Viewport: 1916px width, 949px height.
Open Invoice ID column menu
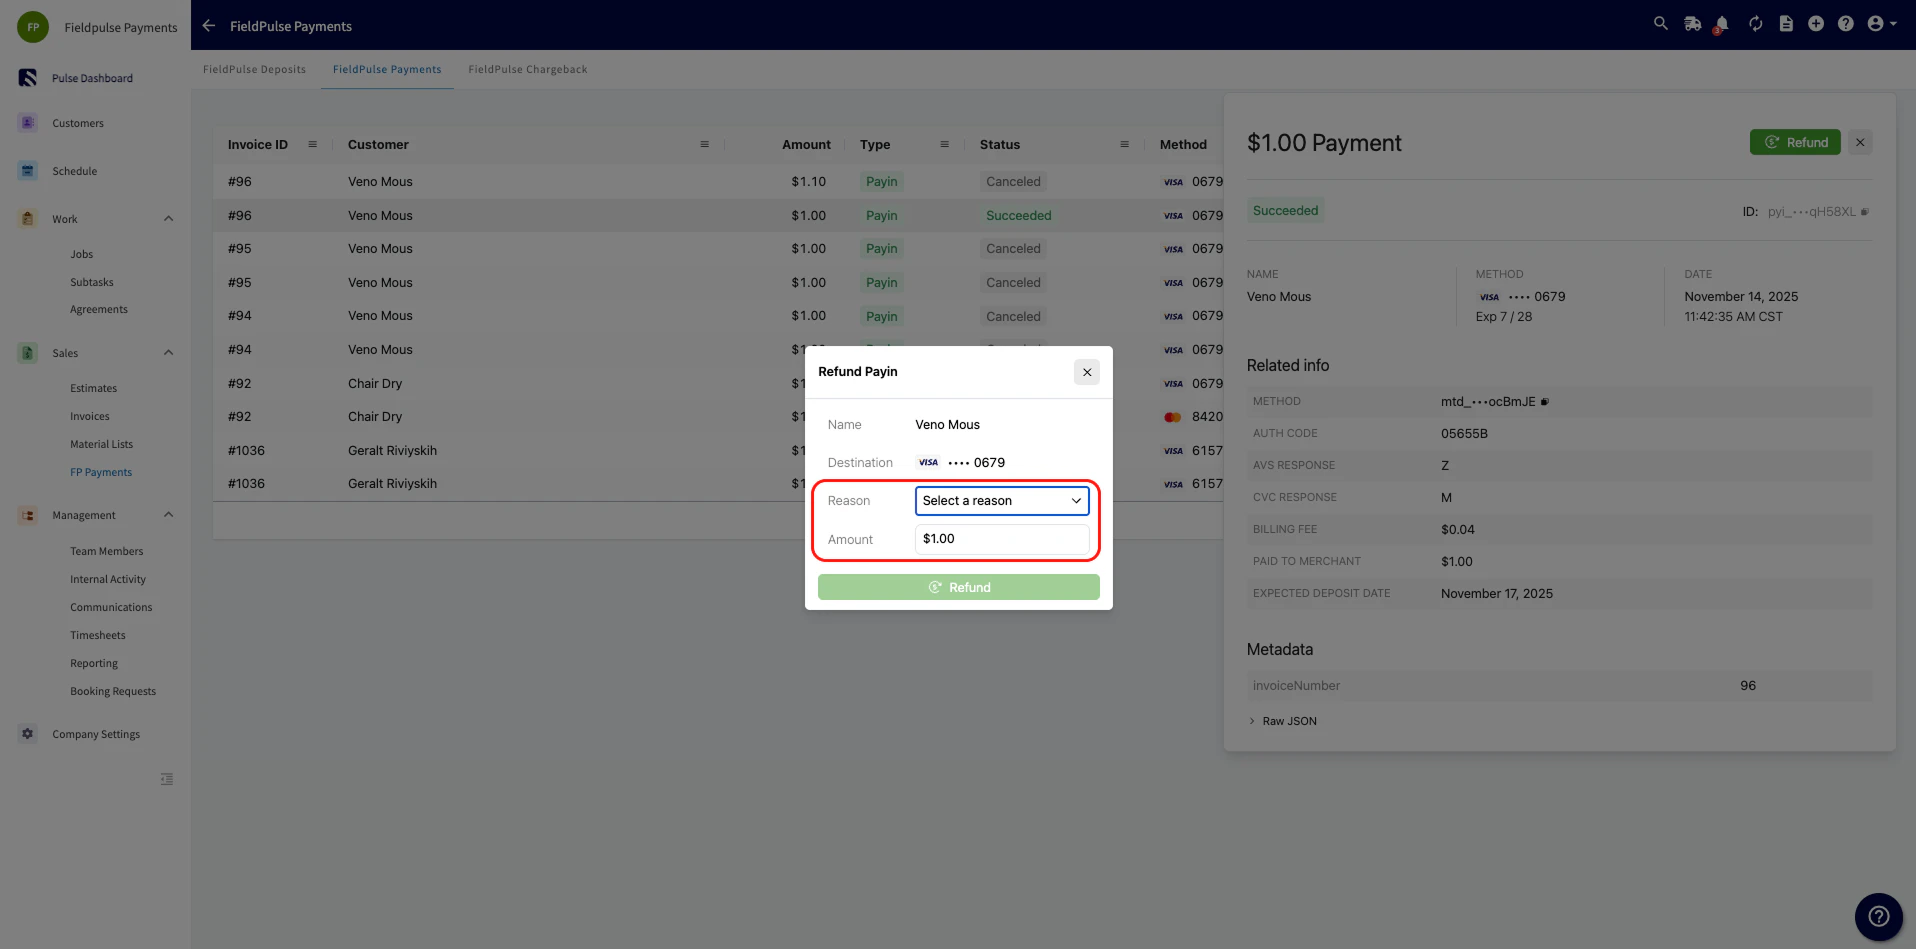pyautogui.click(x=312, y=144)
